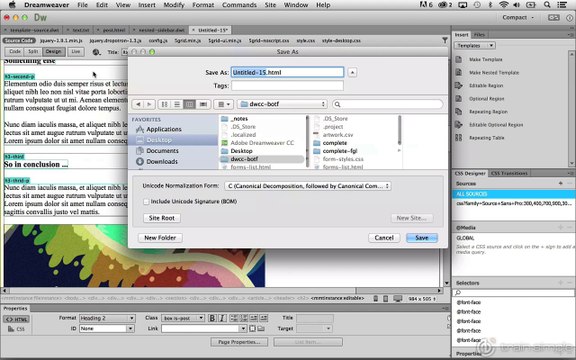This screenshot has width=576, height=360.
Task: Open the Commands menu
Action: pos(239,5)
